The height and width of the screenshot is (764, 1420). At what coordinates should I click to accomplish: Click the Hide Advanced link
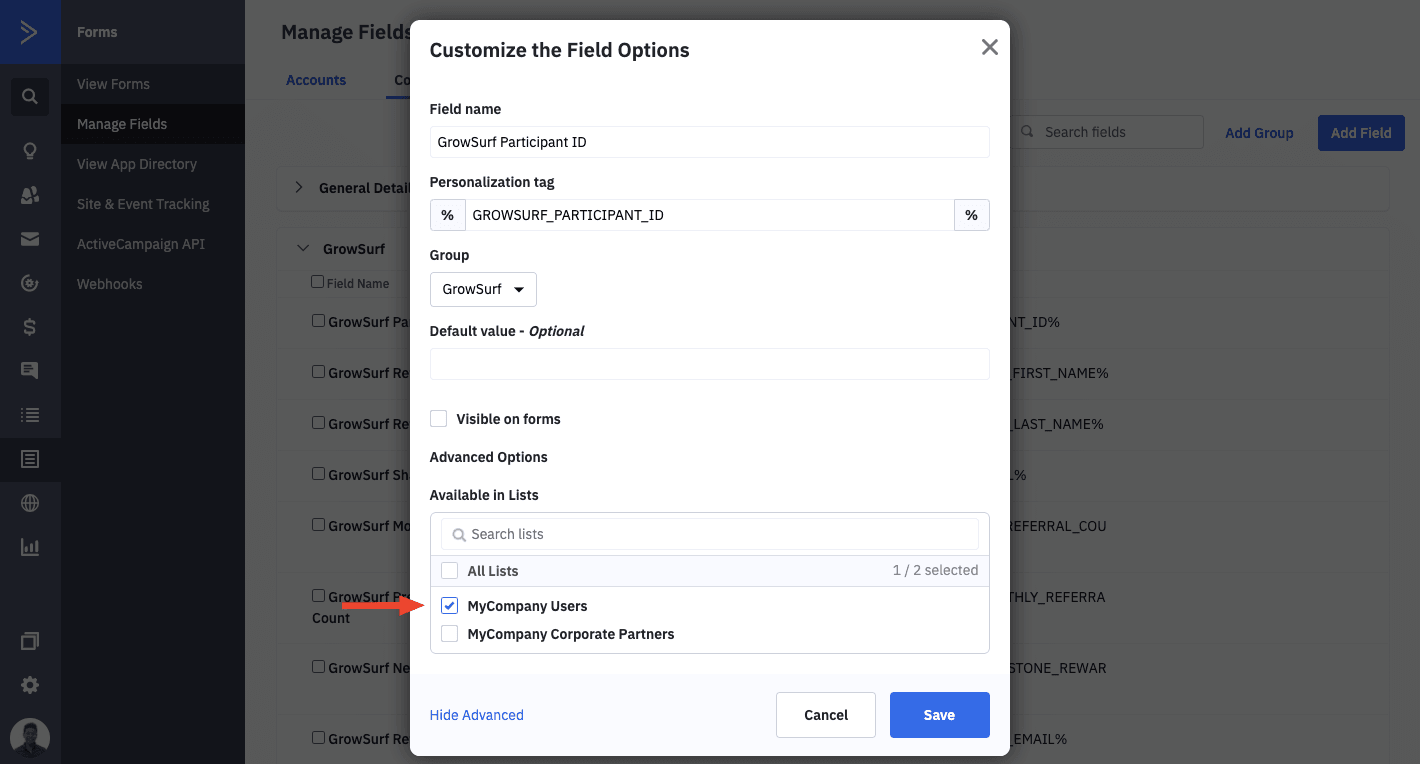(476, 715)
